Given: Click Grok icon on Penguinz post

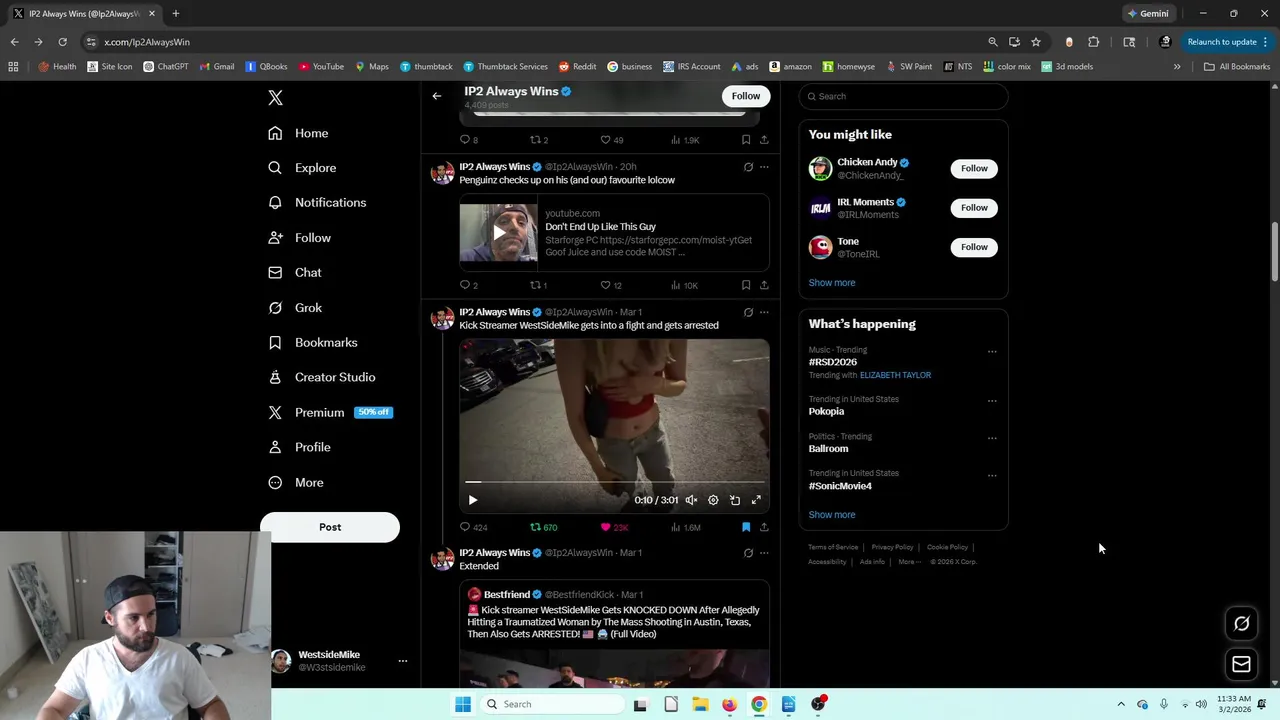Looking at the screenshot, I should point(748,167).
